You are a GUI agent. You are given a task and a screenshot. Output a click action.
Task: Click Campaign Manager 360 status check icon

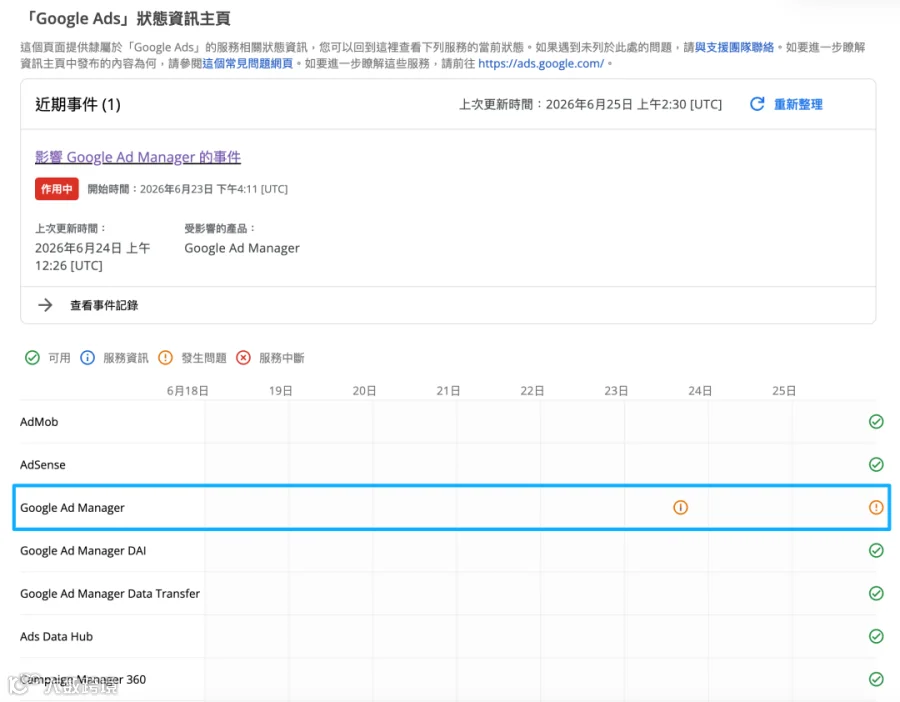tap(876, 679)
